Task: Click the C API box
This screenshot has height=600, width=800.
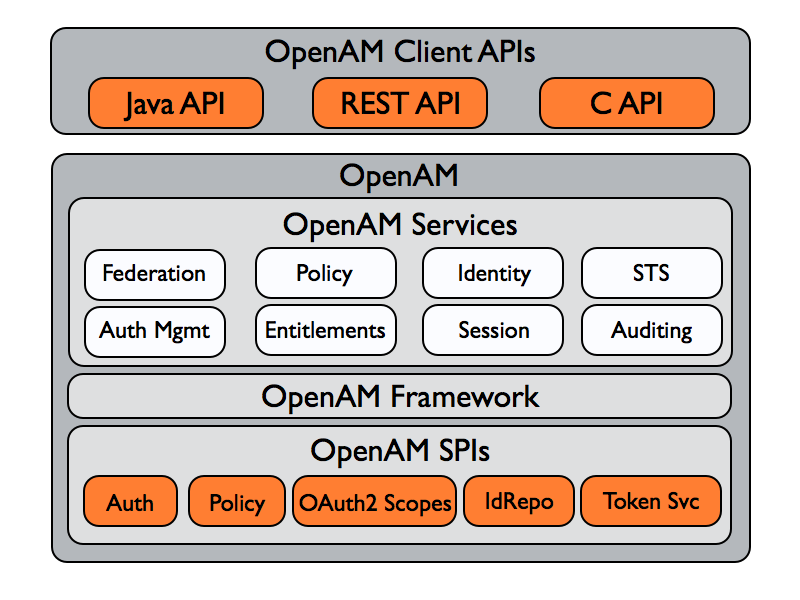Action: (x=627, y=103)
